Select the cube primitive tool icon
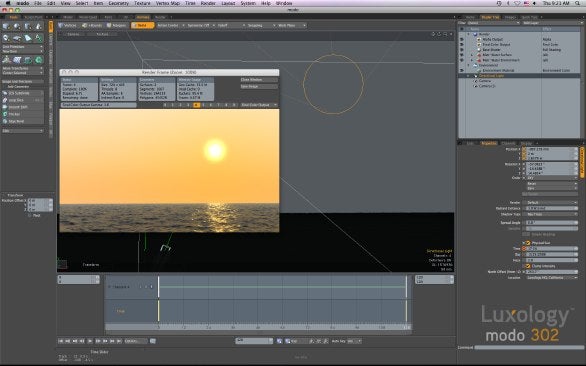This screenshot has width=586, height=366. click(x=6, y=26)
